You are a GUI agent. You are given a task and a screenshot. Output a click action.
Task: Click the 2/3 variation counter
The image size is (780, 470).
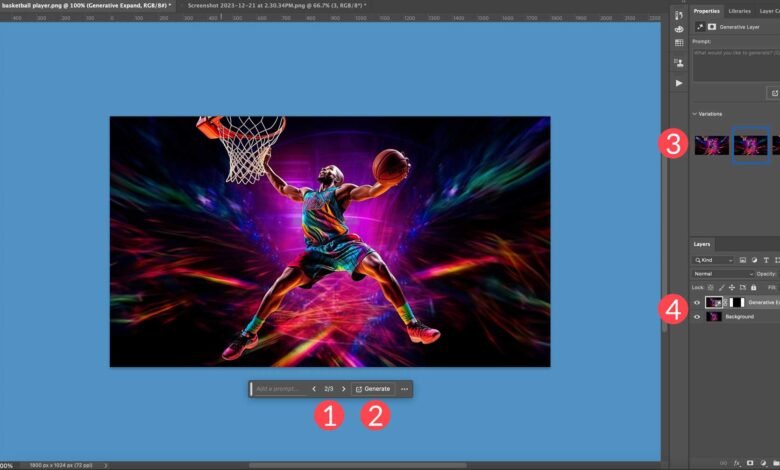pyautogui.click(x=329, y=389)
